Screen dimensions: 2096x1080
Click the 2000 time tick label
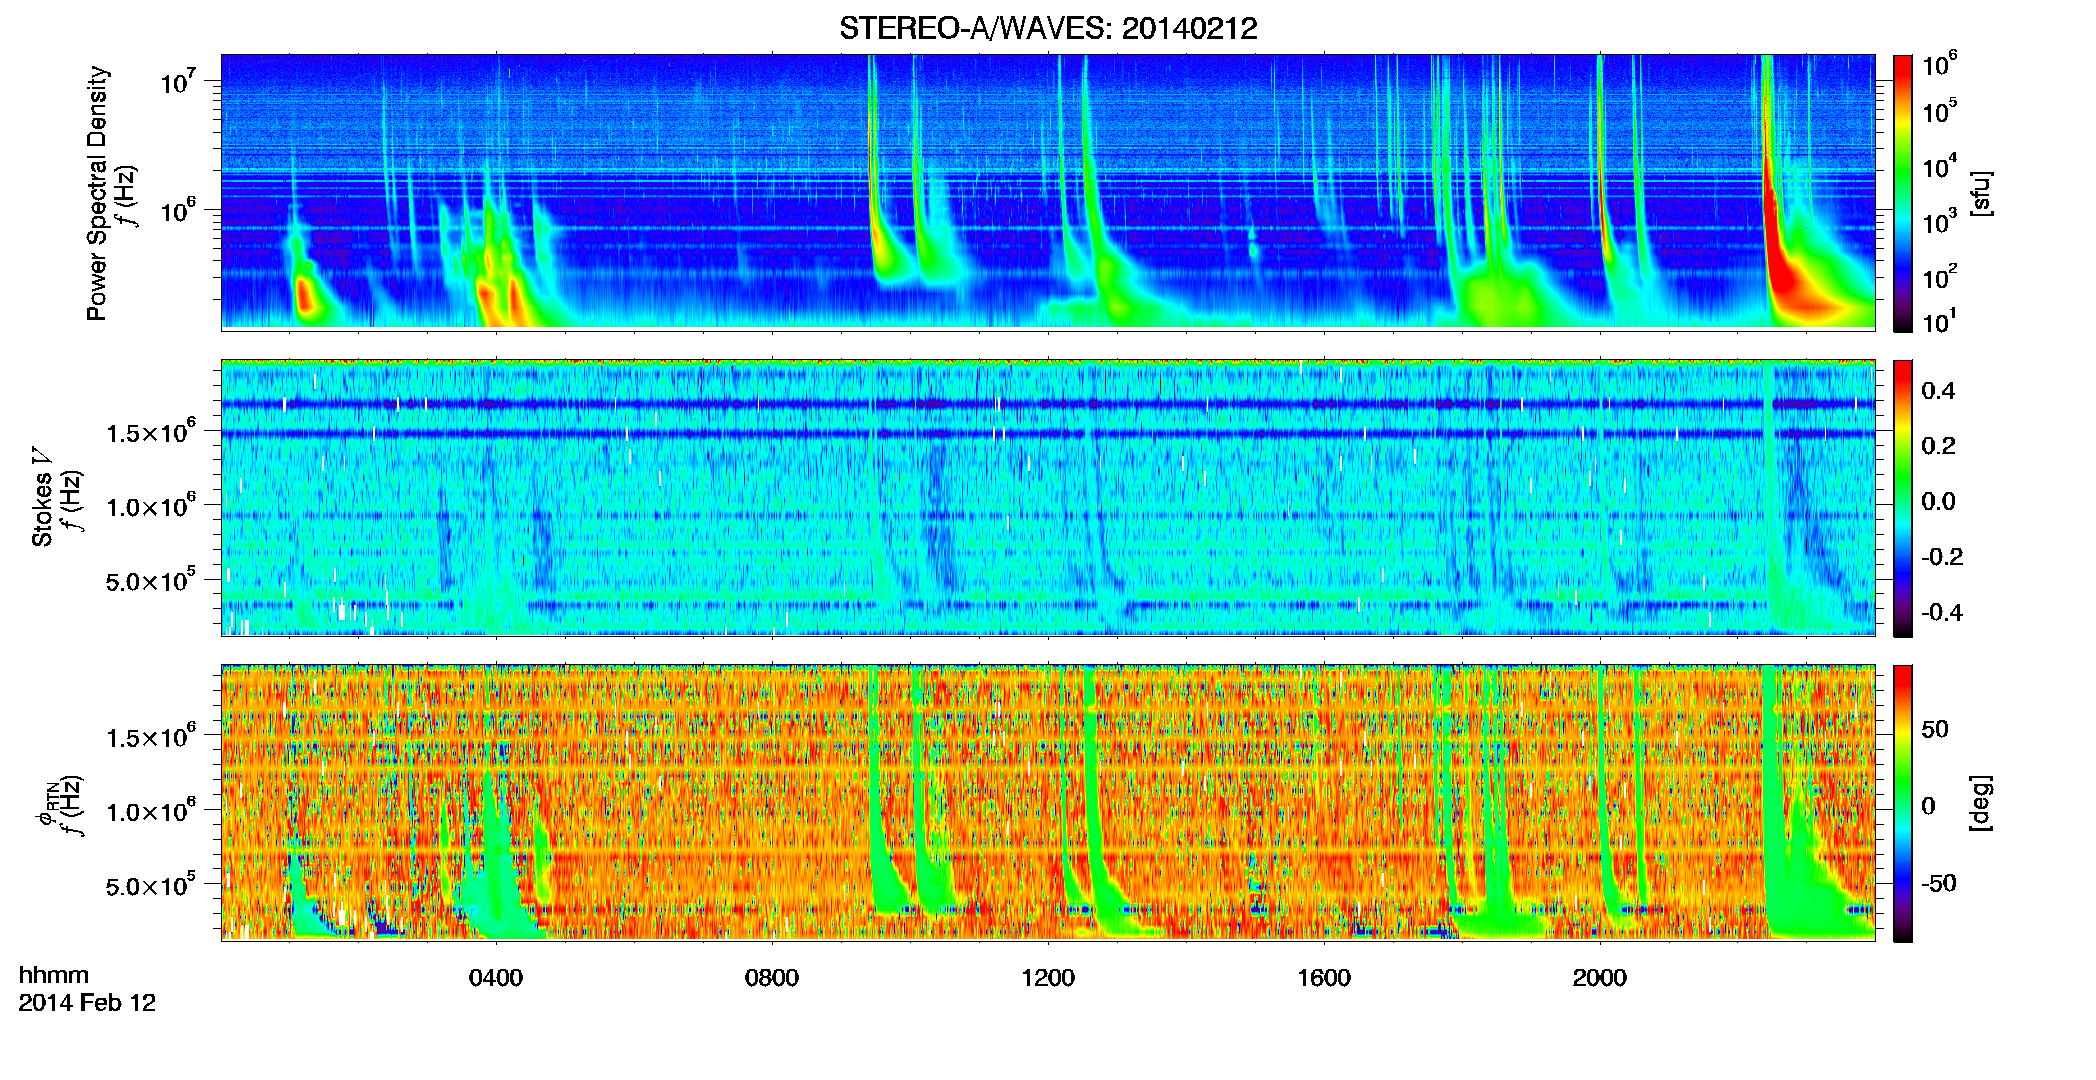[x=1600, y=978]
